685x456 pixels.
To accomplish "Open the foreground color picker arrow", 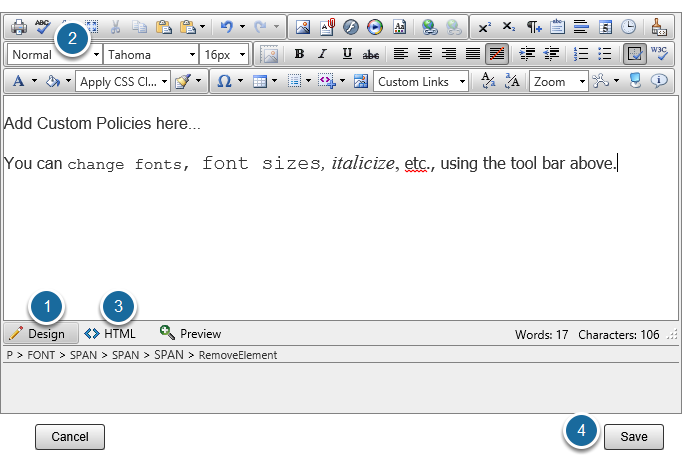I will 35,81.
